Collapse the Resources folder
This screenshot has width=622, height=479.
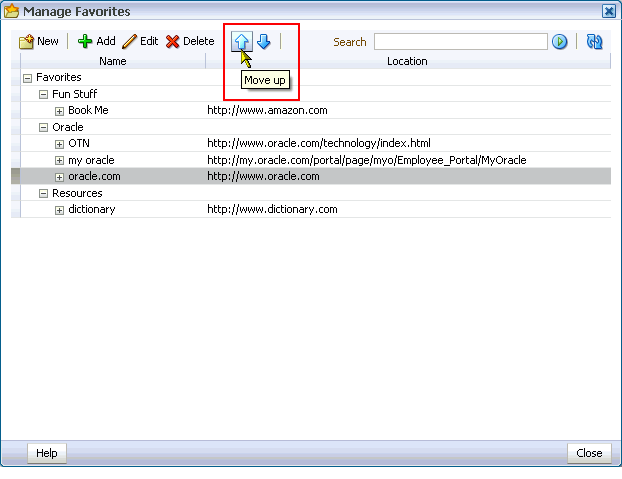click(x=43, y=194)
